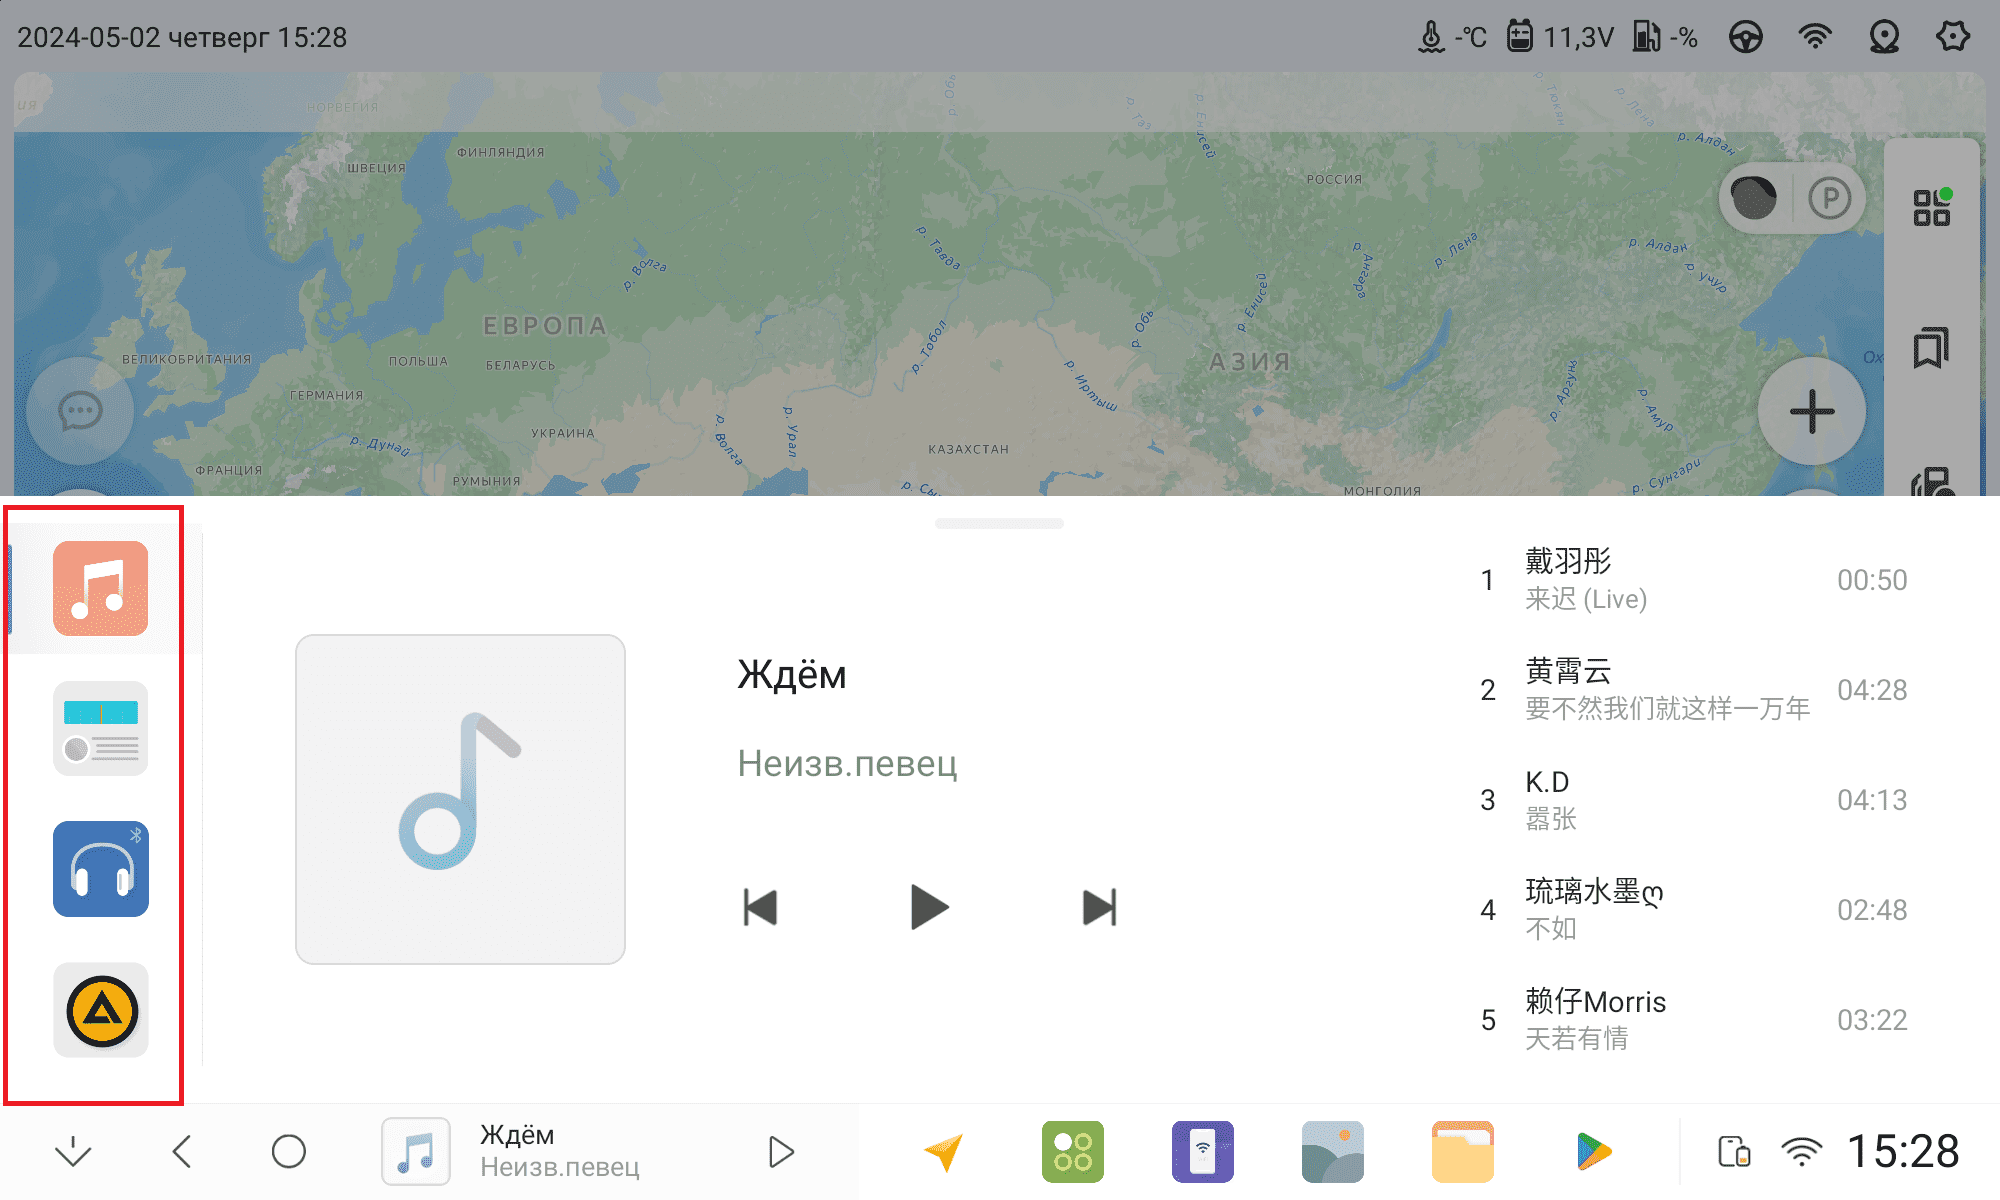Open map chat bubble button

click(x=80, y=411)
